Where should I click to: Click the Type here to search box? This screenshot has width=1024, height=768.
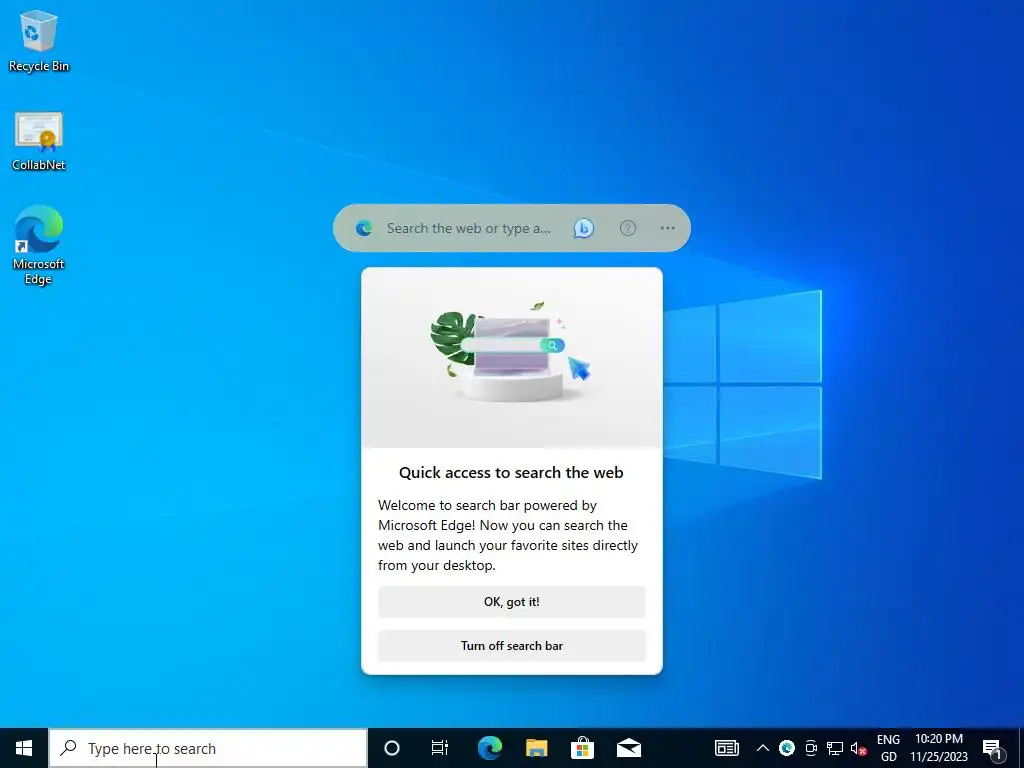point(208,748)
